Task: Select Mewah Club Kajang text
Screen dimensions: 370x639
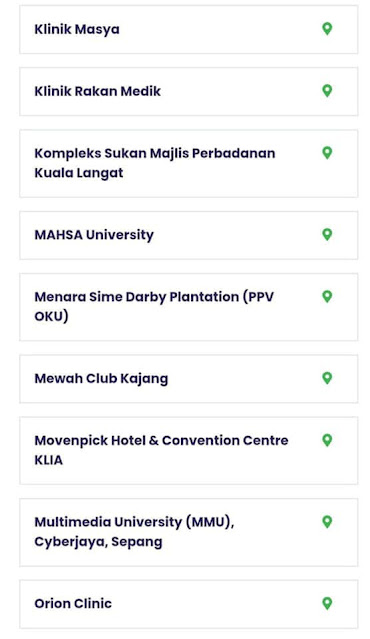Action: click(x=101, y=379)
